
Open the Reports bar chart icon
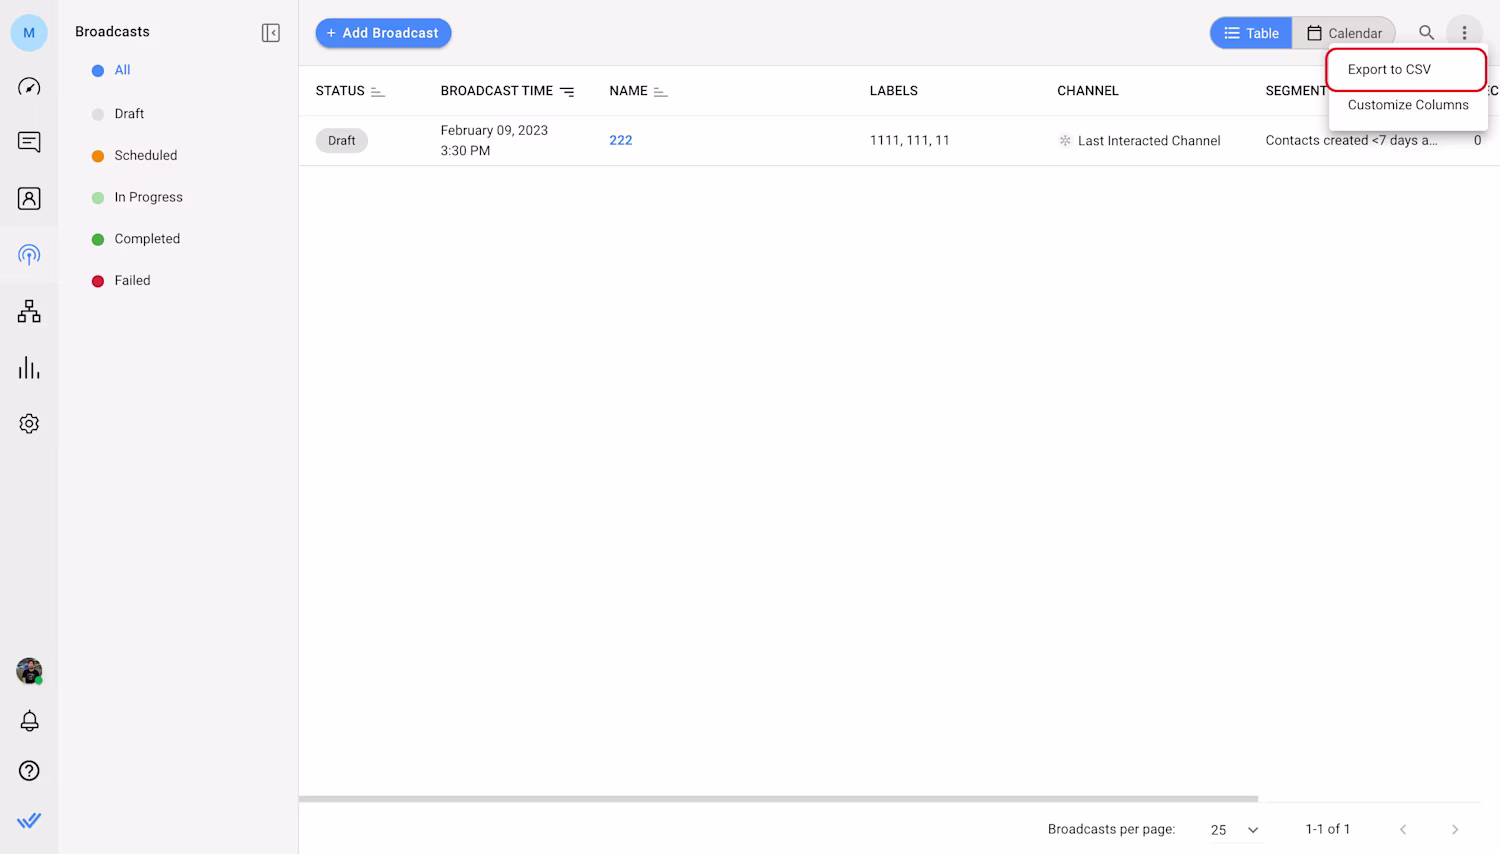tap(29, 368)
